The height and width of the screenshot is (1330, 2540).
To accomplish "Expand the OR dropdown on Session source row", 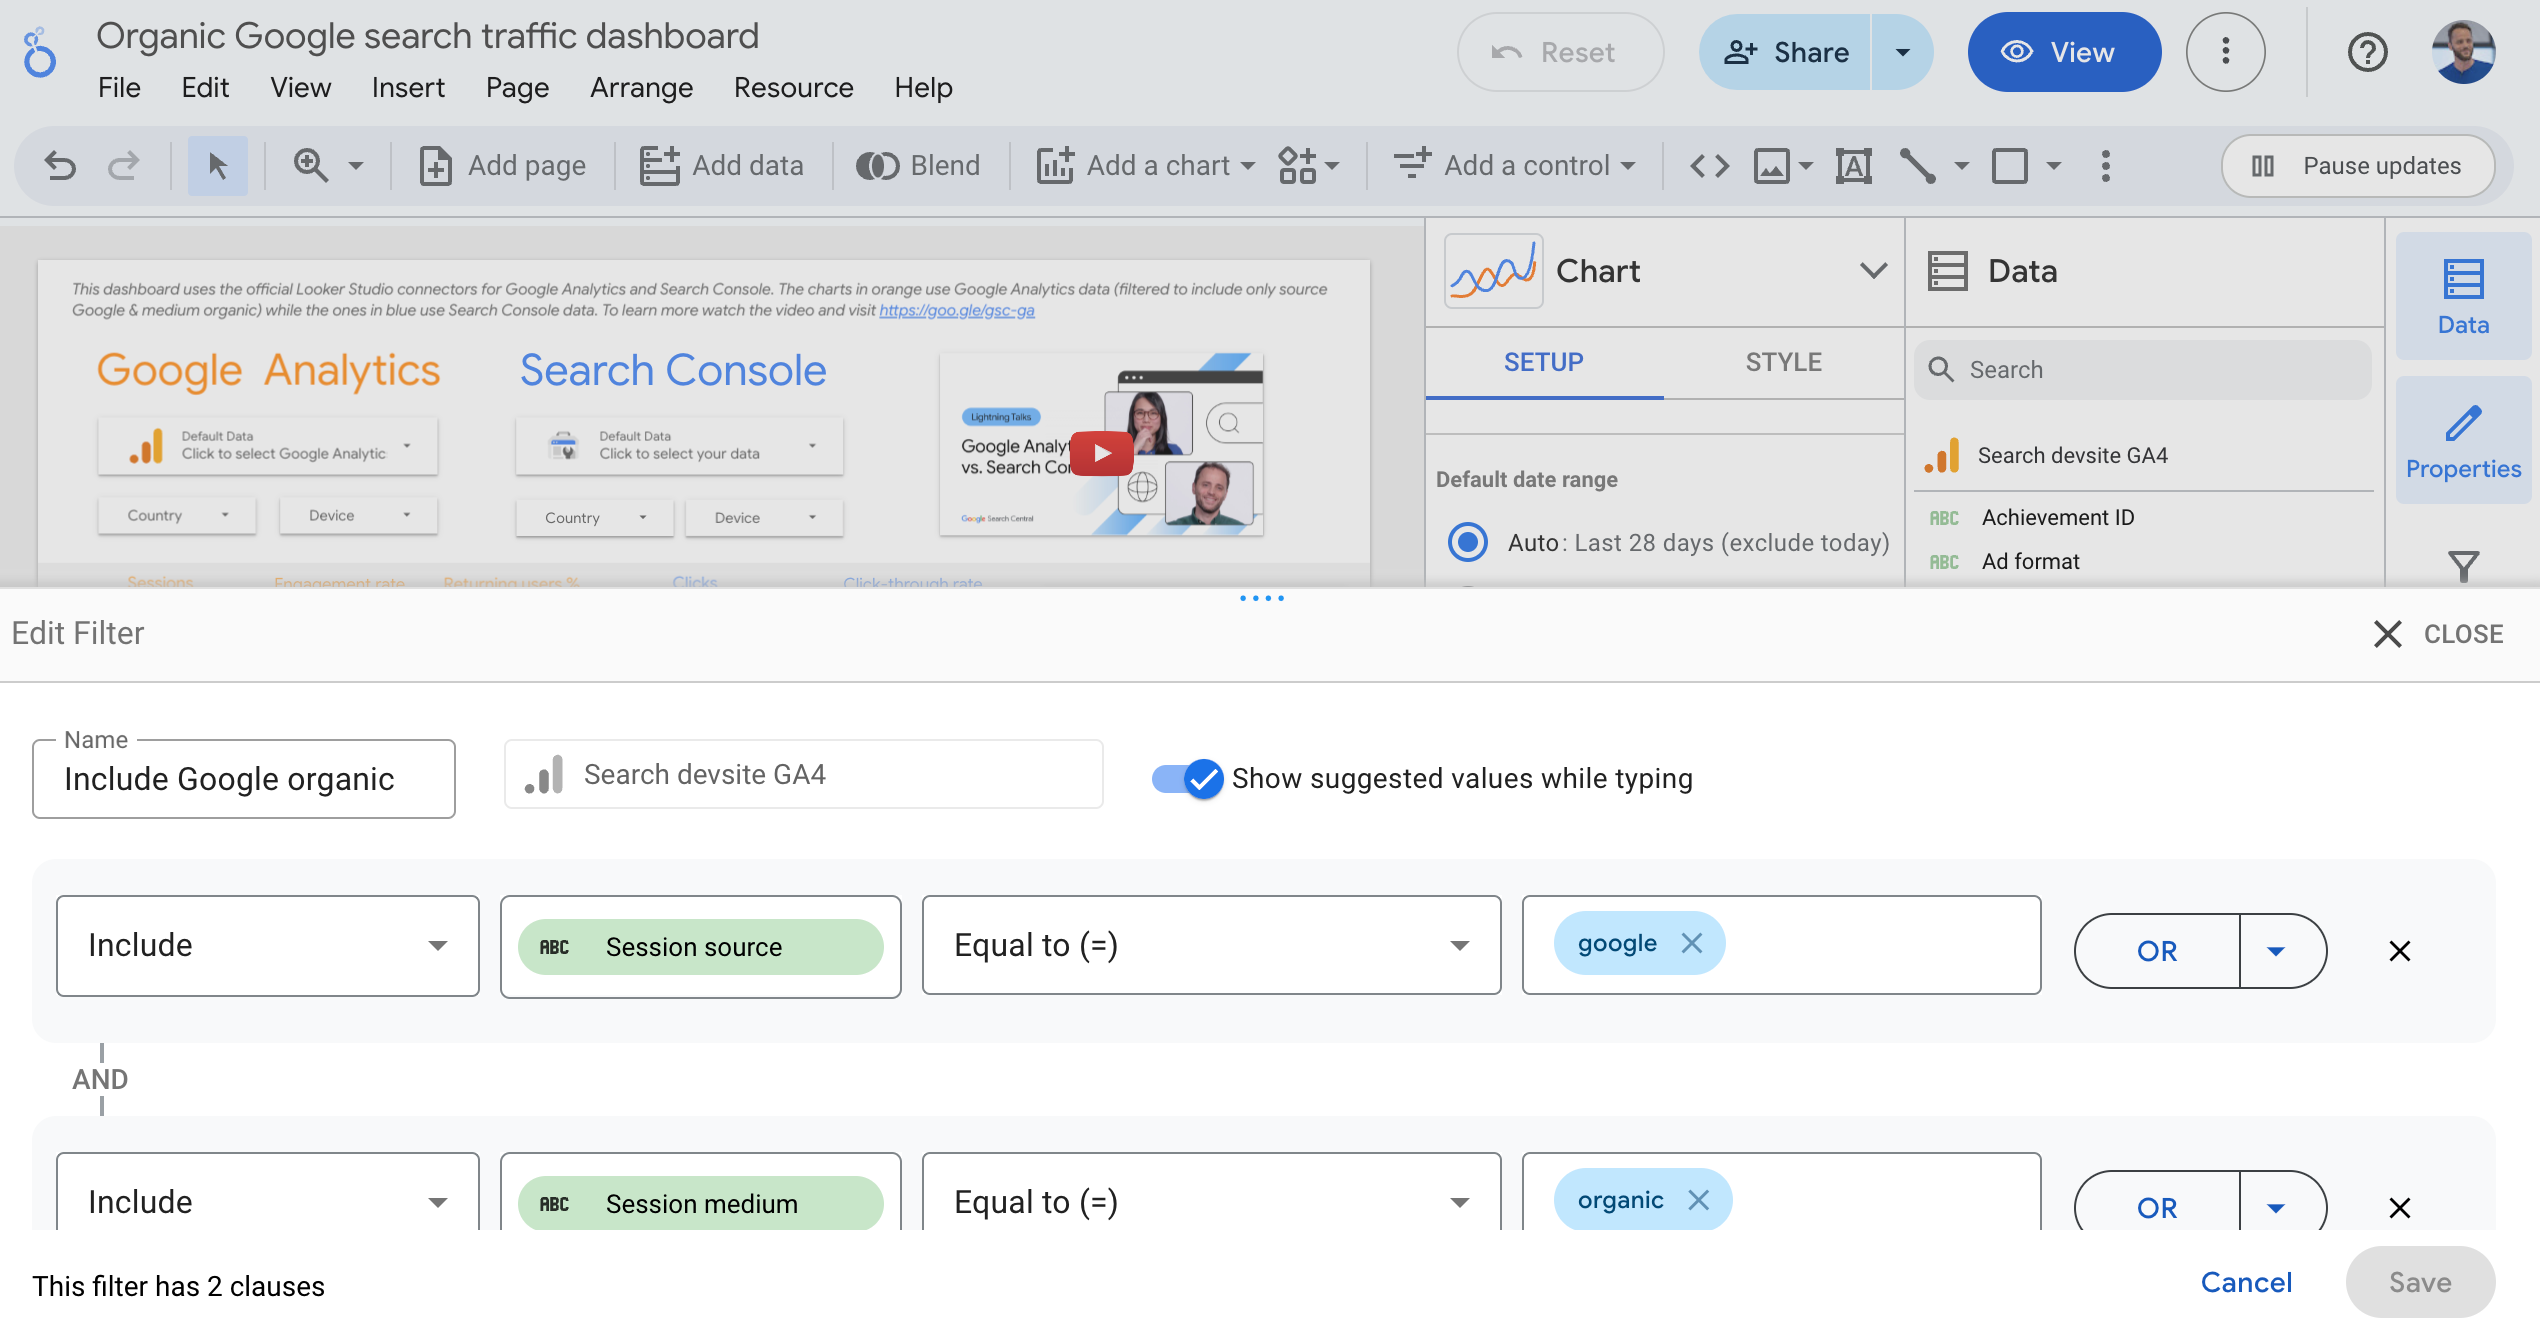I will [x=2278, y=950].
